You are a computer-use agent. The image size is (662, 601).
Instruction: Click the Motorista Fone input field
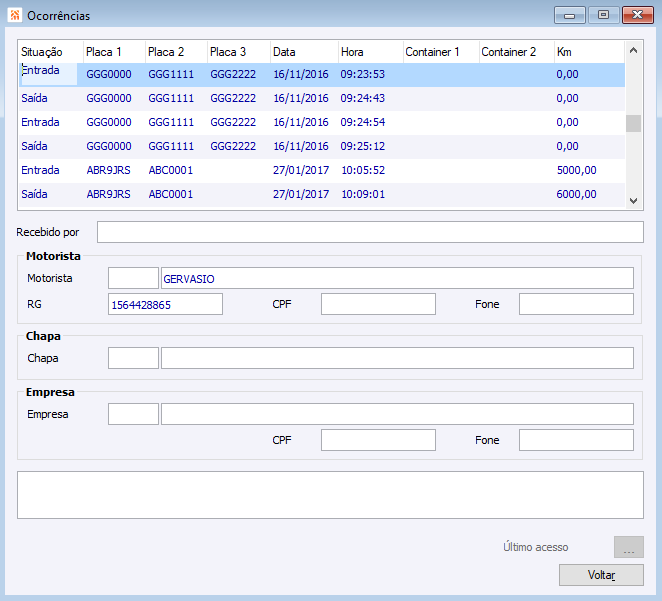coord(576,304)
